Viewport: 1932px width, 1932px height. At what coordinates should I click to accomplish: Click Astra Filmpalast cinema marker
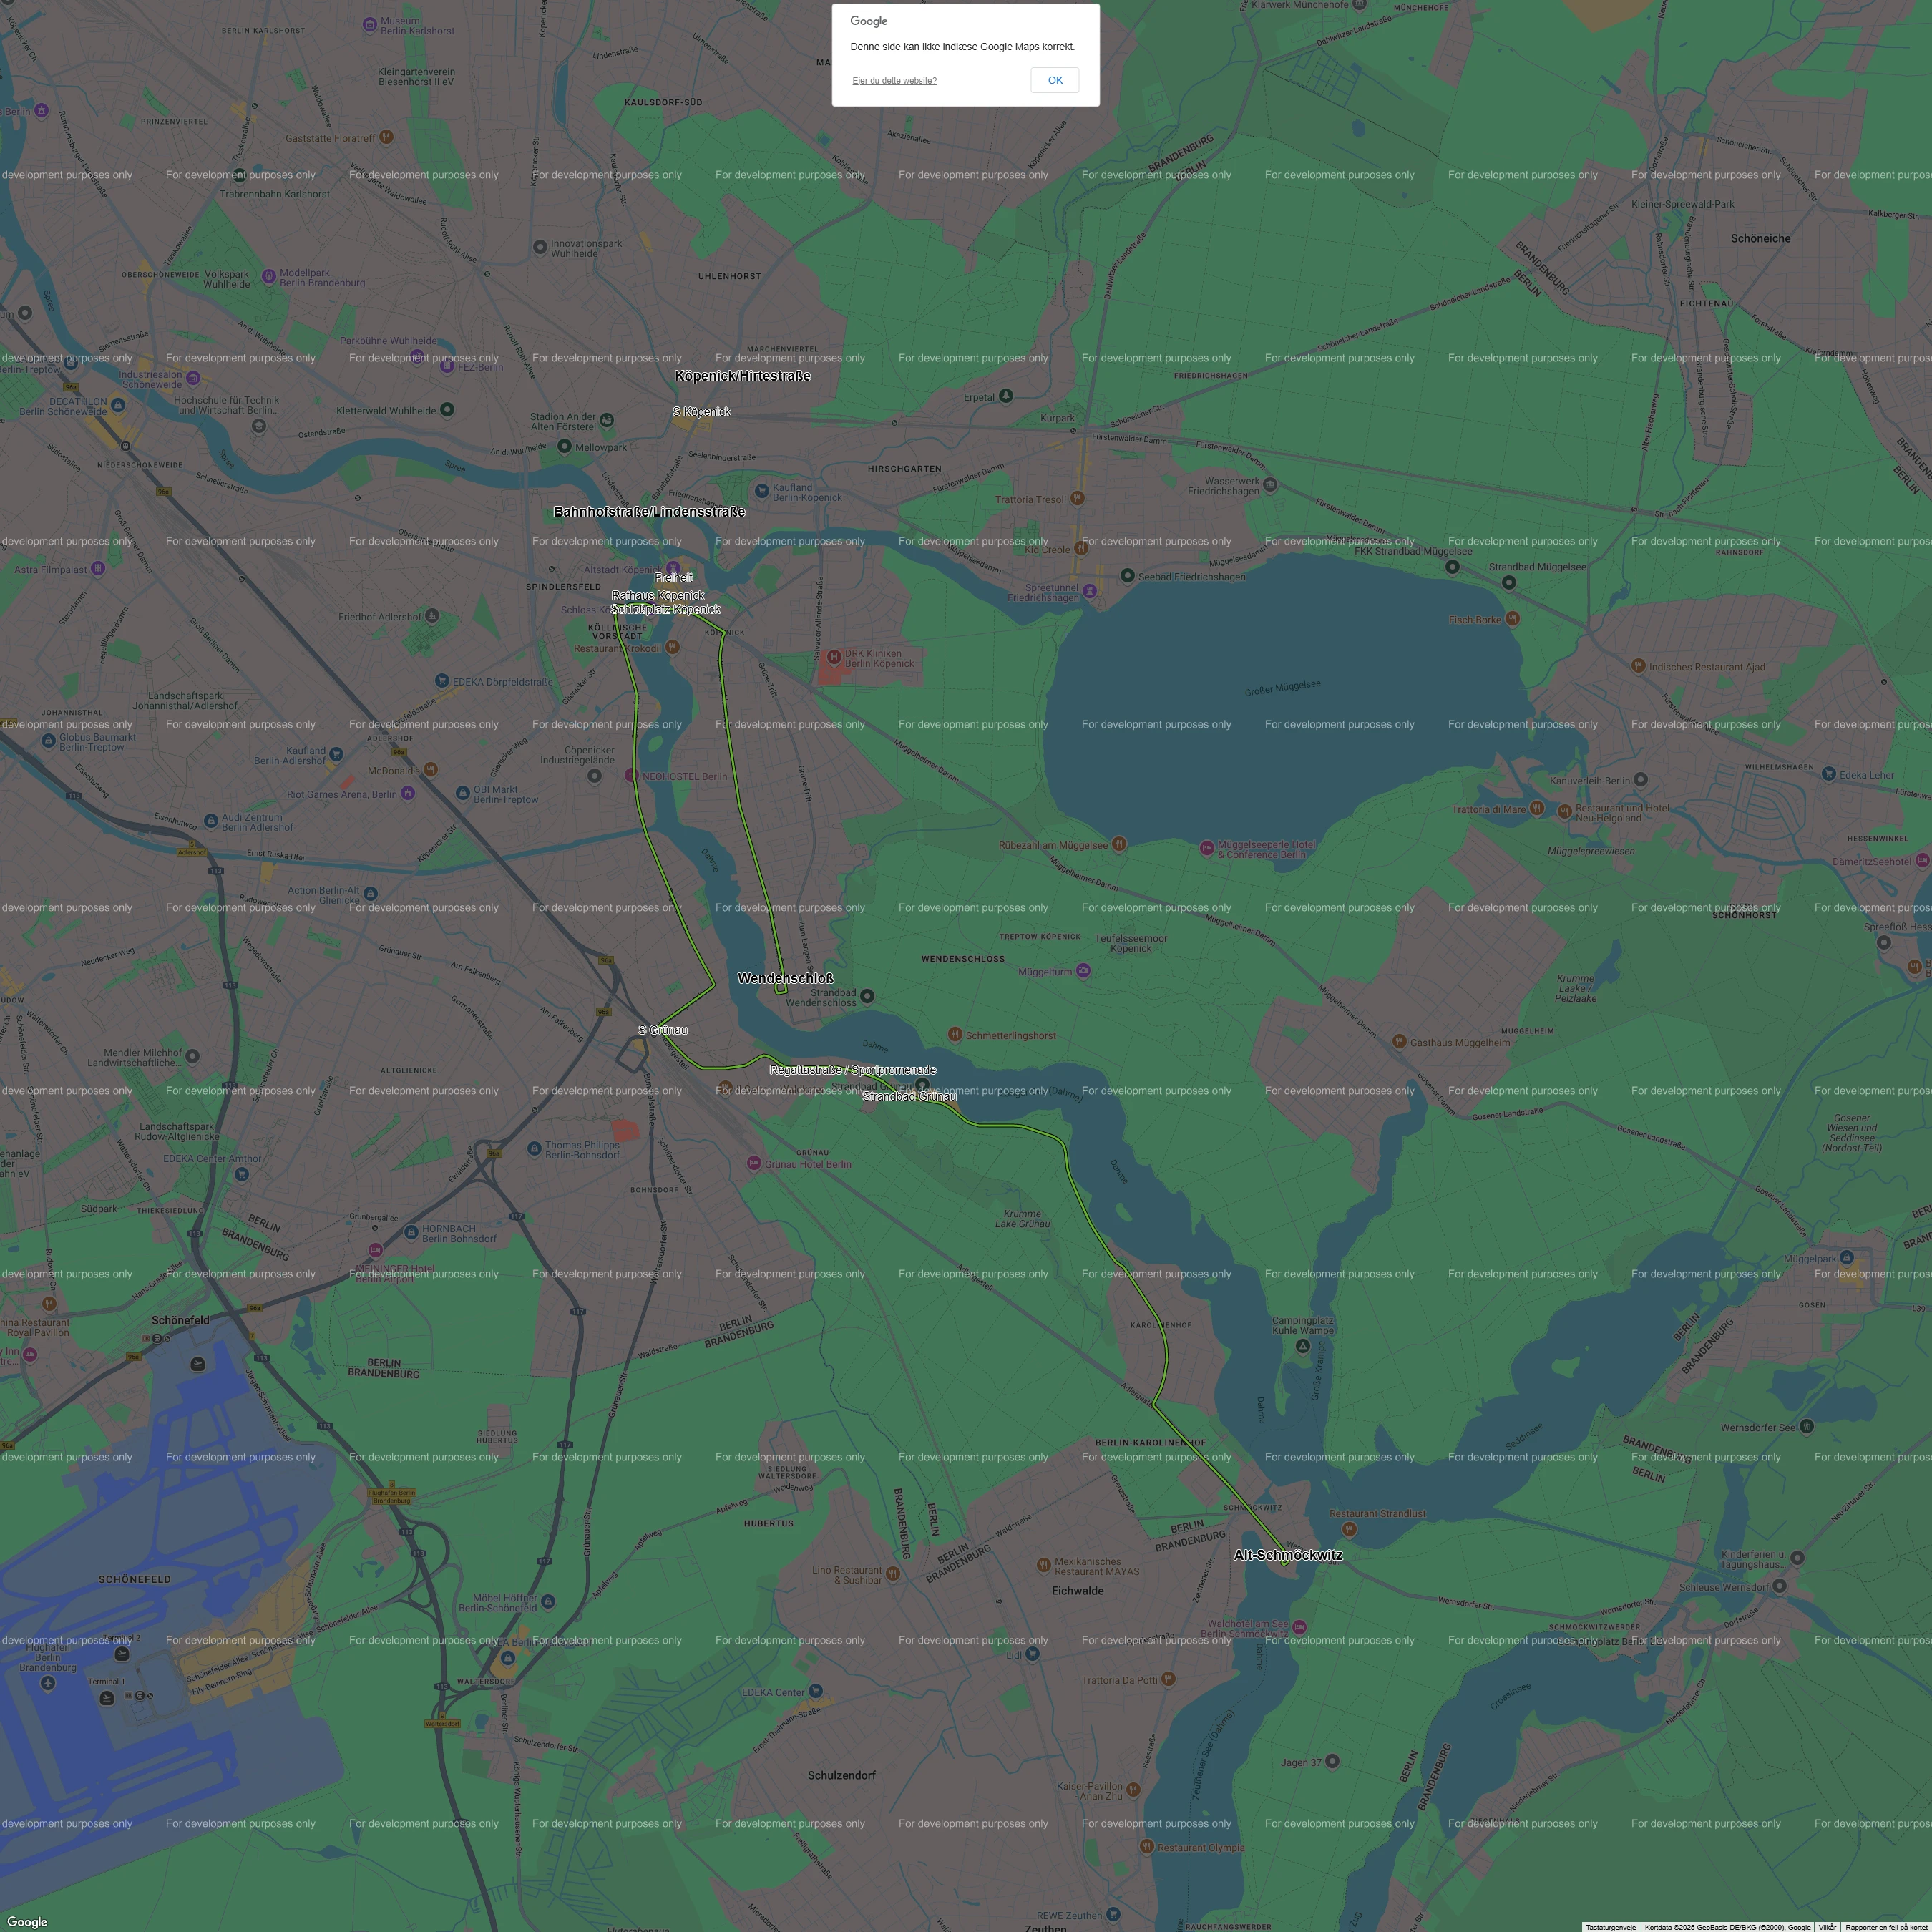coord(98,569)
